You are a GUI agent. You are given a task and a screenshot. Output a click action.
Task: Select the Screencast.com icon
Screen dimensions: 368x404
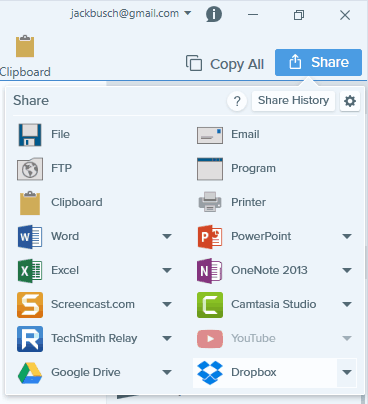pyautogui.click(x=30, y=305)
